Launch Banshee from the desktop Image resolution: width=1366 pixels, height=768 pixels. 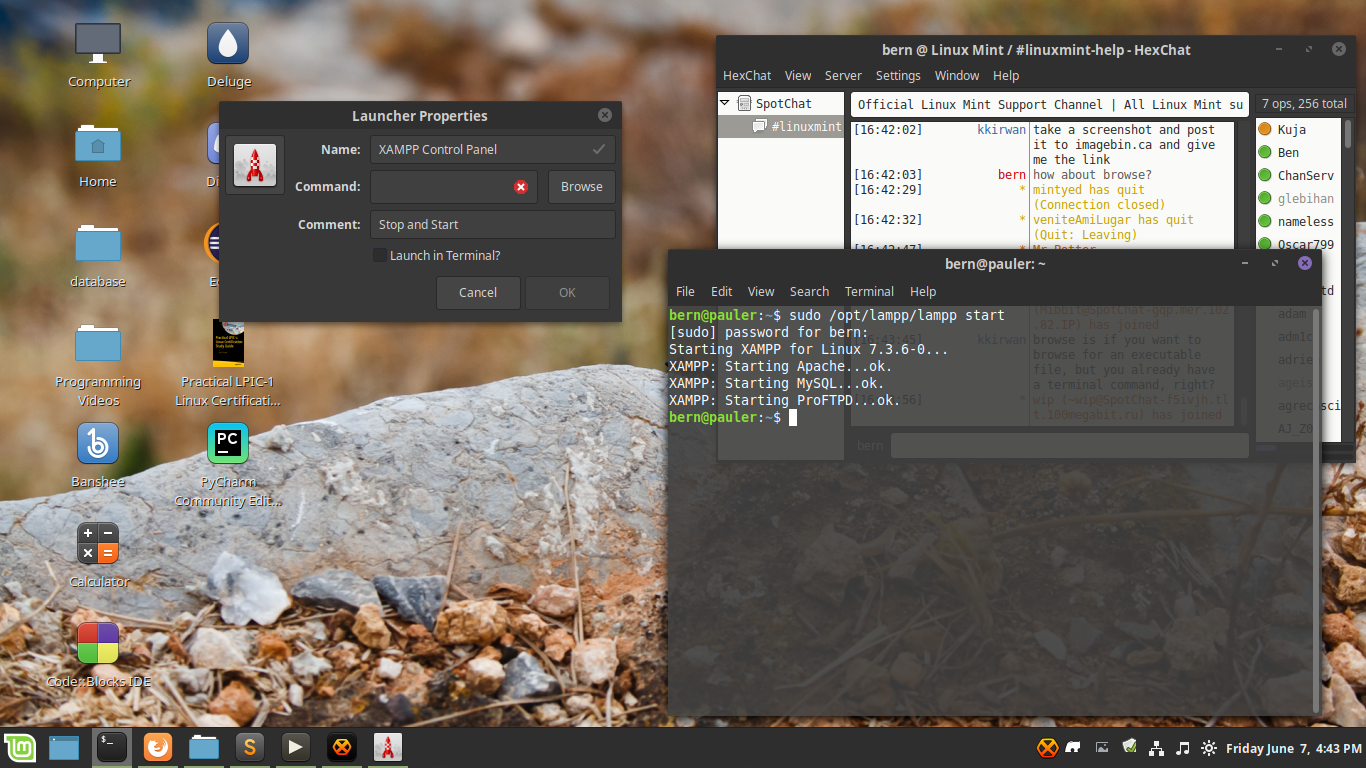click(98, 456)
